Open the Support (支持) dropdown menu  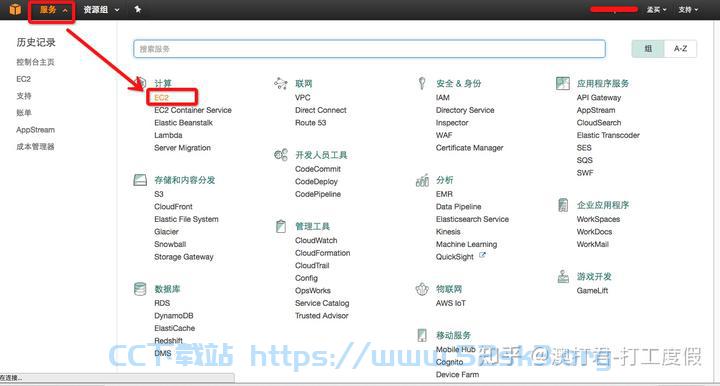[x=688, y=9]
